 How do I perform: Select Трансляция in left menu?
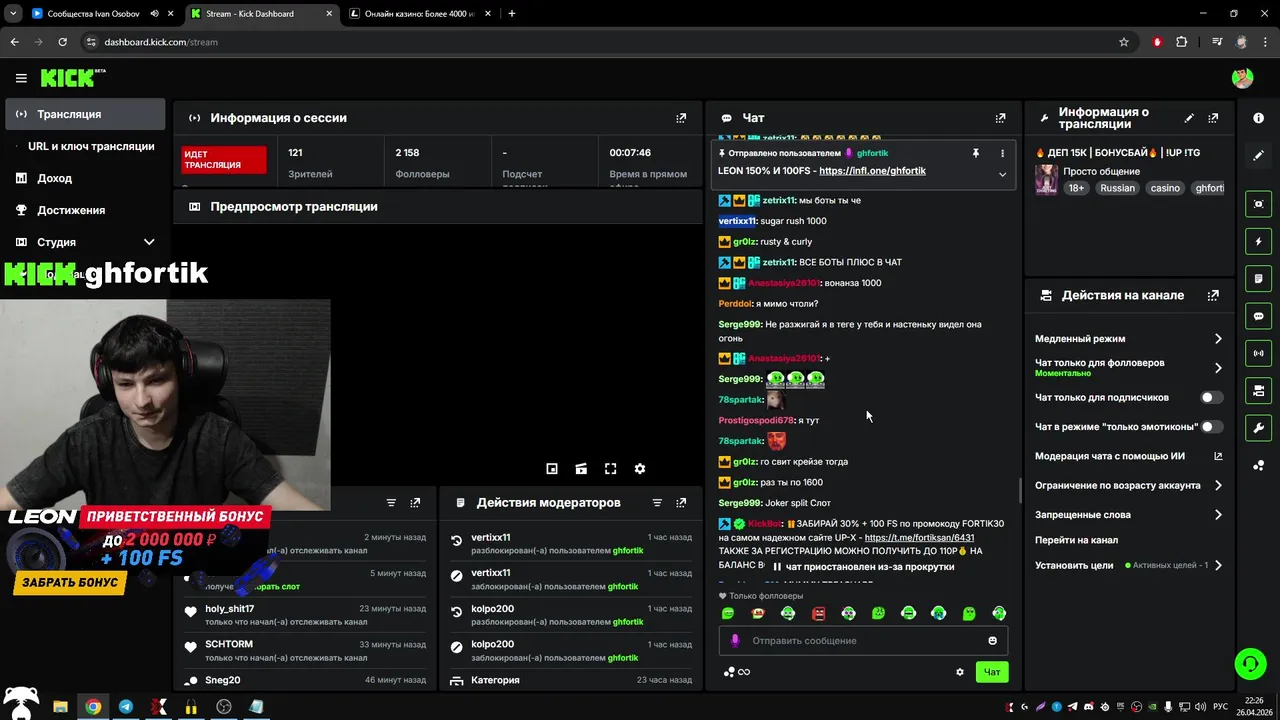(x=85, y=114)
